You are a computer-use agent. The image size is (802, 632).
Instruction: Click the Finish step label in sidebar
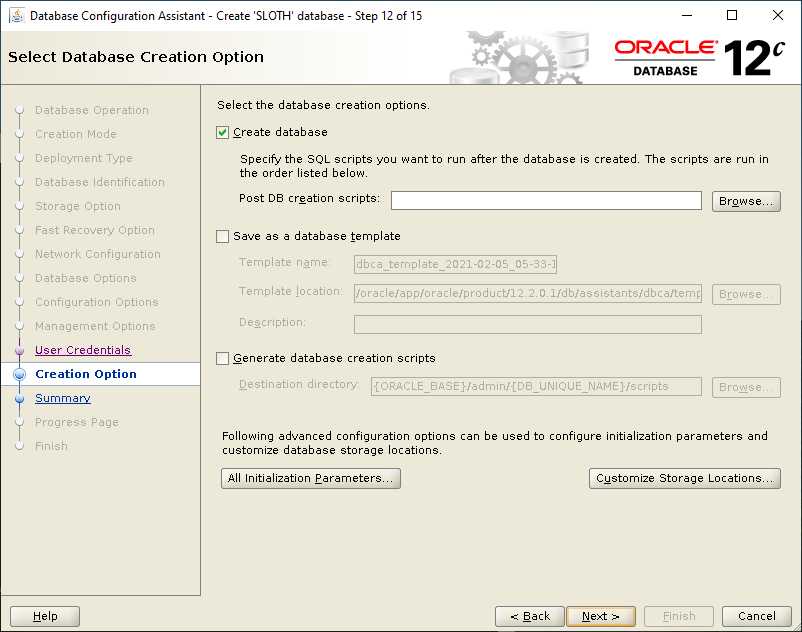[51, 446]
